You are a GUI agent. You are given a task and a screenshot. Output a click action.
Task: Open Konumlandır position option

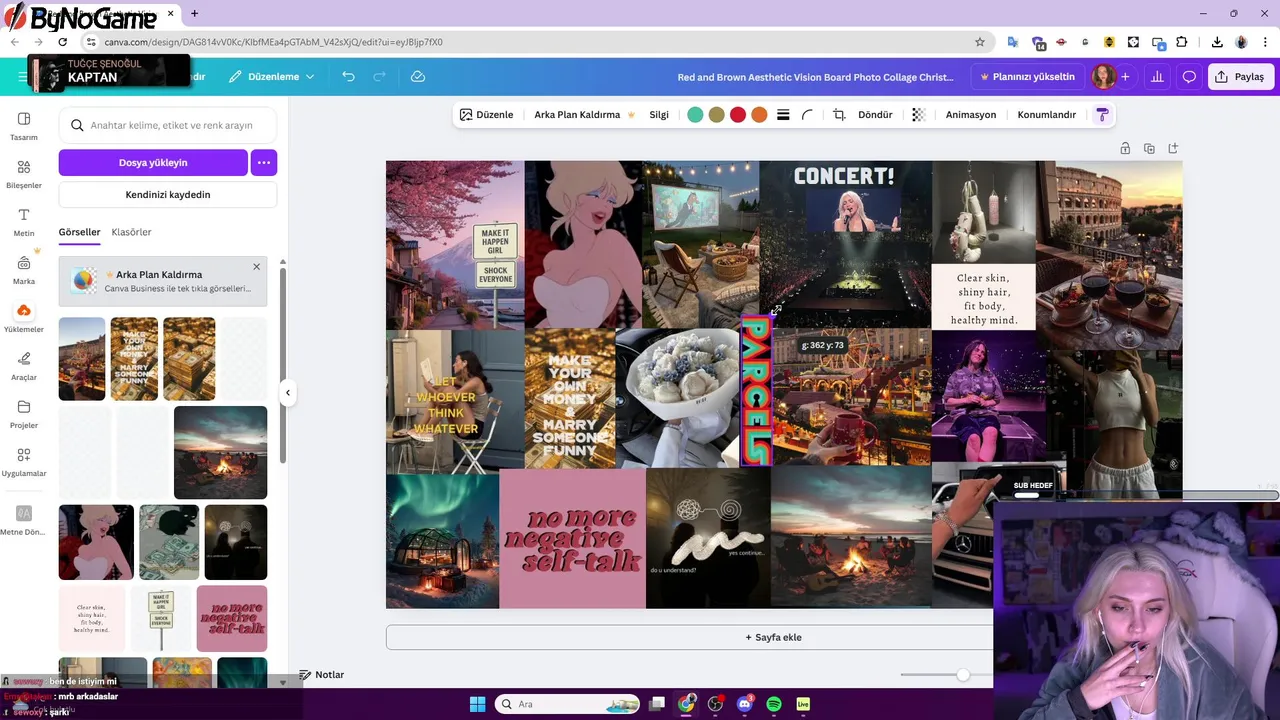click(1047, 115)
